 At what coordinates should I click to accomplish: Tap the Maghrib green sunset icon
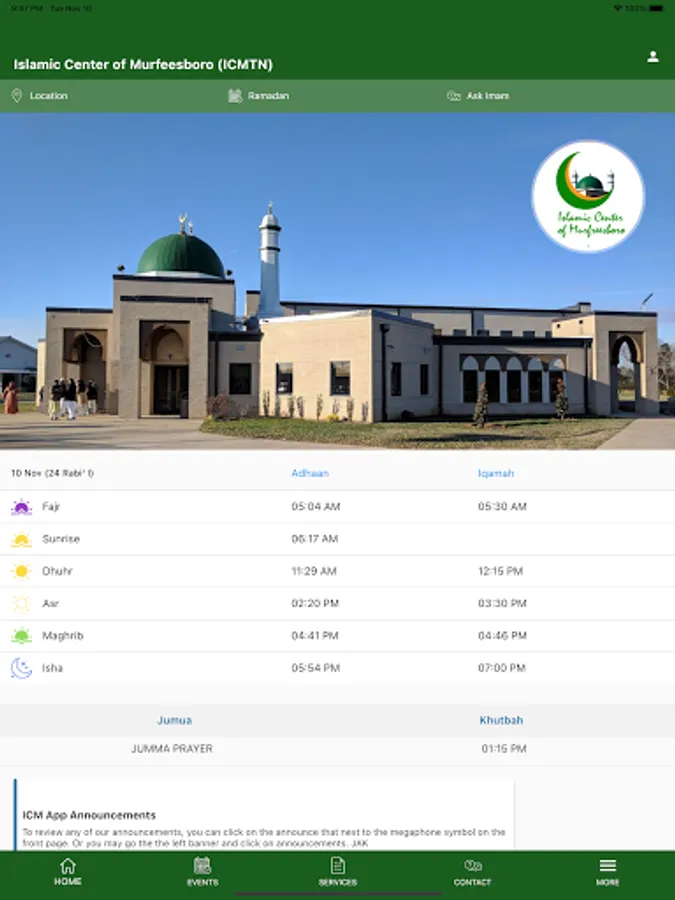pos(21,635)
